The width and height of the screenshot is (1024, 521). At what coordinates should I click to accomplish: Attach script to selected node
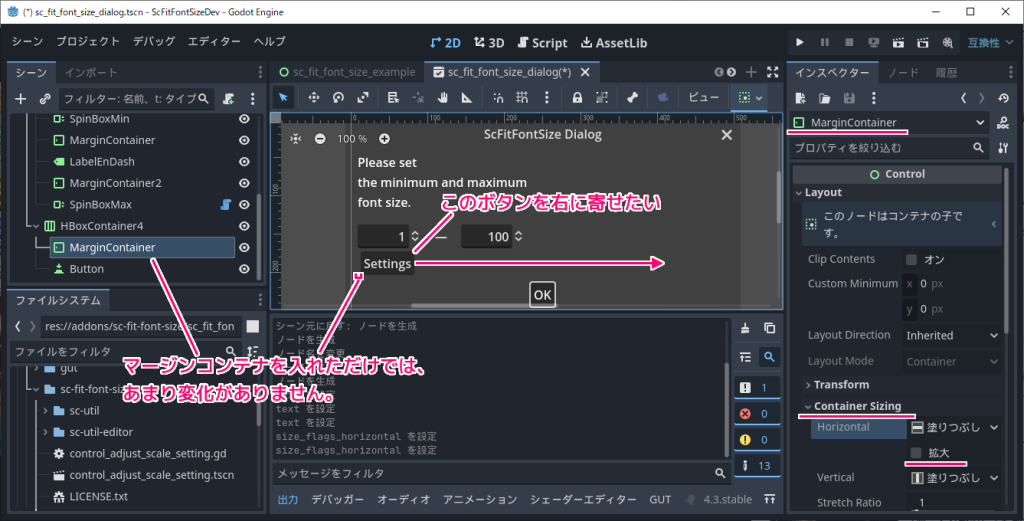point(229,99)
